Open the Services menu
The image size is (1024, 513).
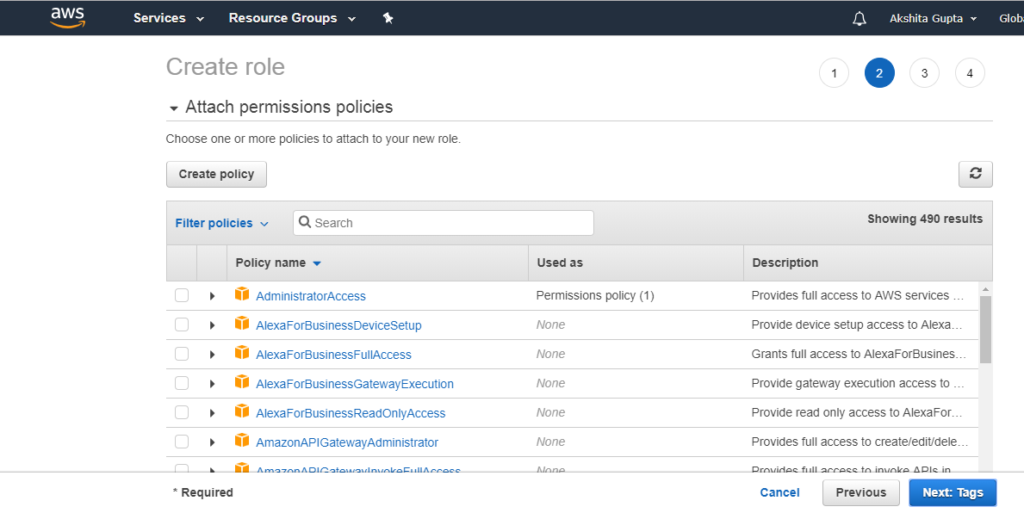(168, 18)
